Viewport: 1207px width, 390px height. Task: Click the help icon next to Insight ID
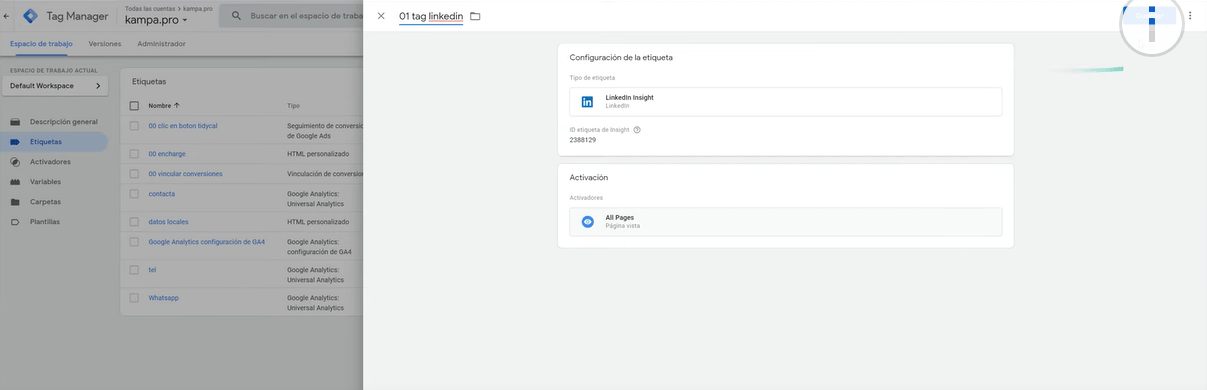point(637,130)
